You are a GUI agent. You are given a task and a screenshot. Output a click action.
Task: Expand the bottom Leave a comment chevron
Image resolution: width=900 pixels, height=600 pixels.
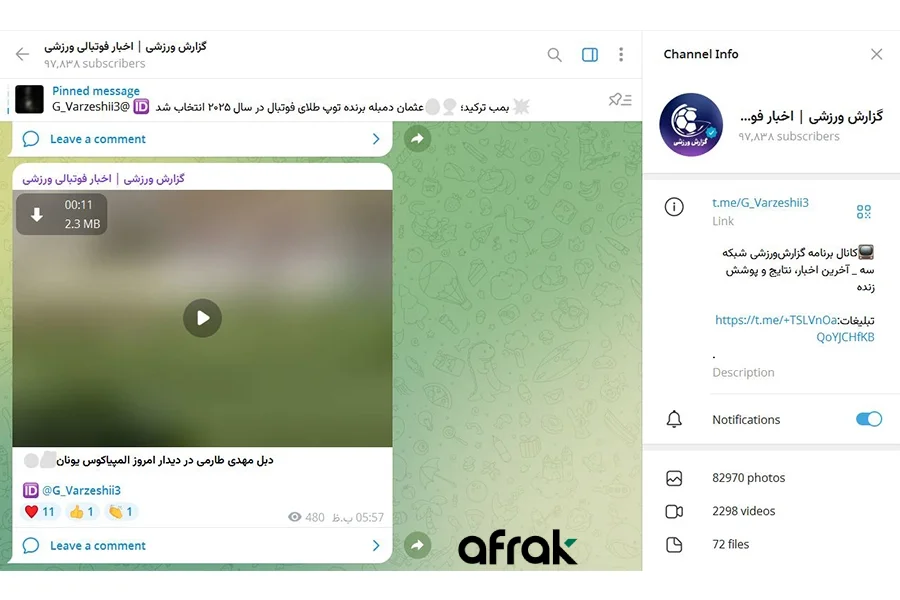pos(376,545)
